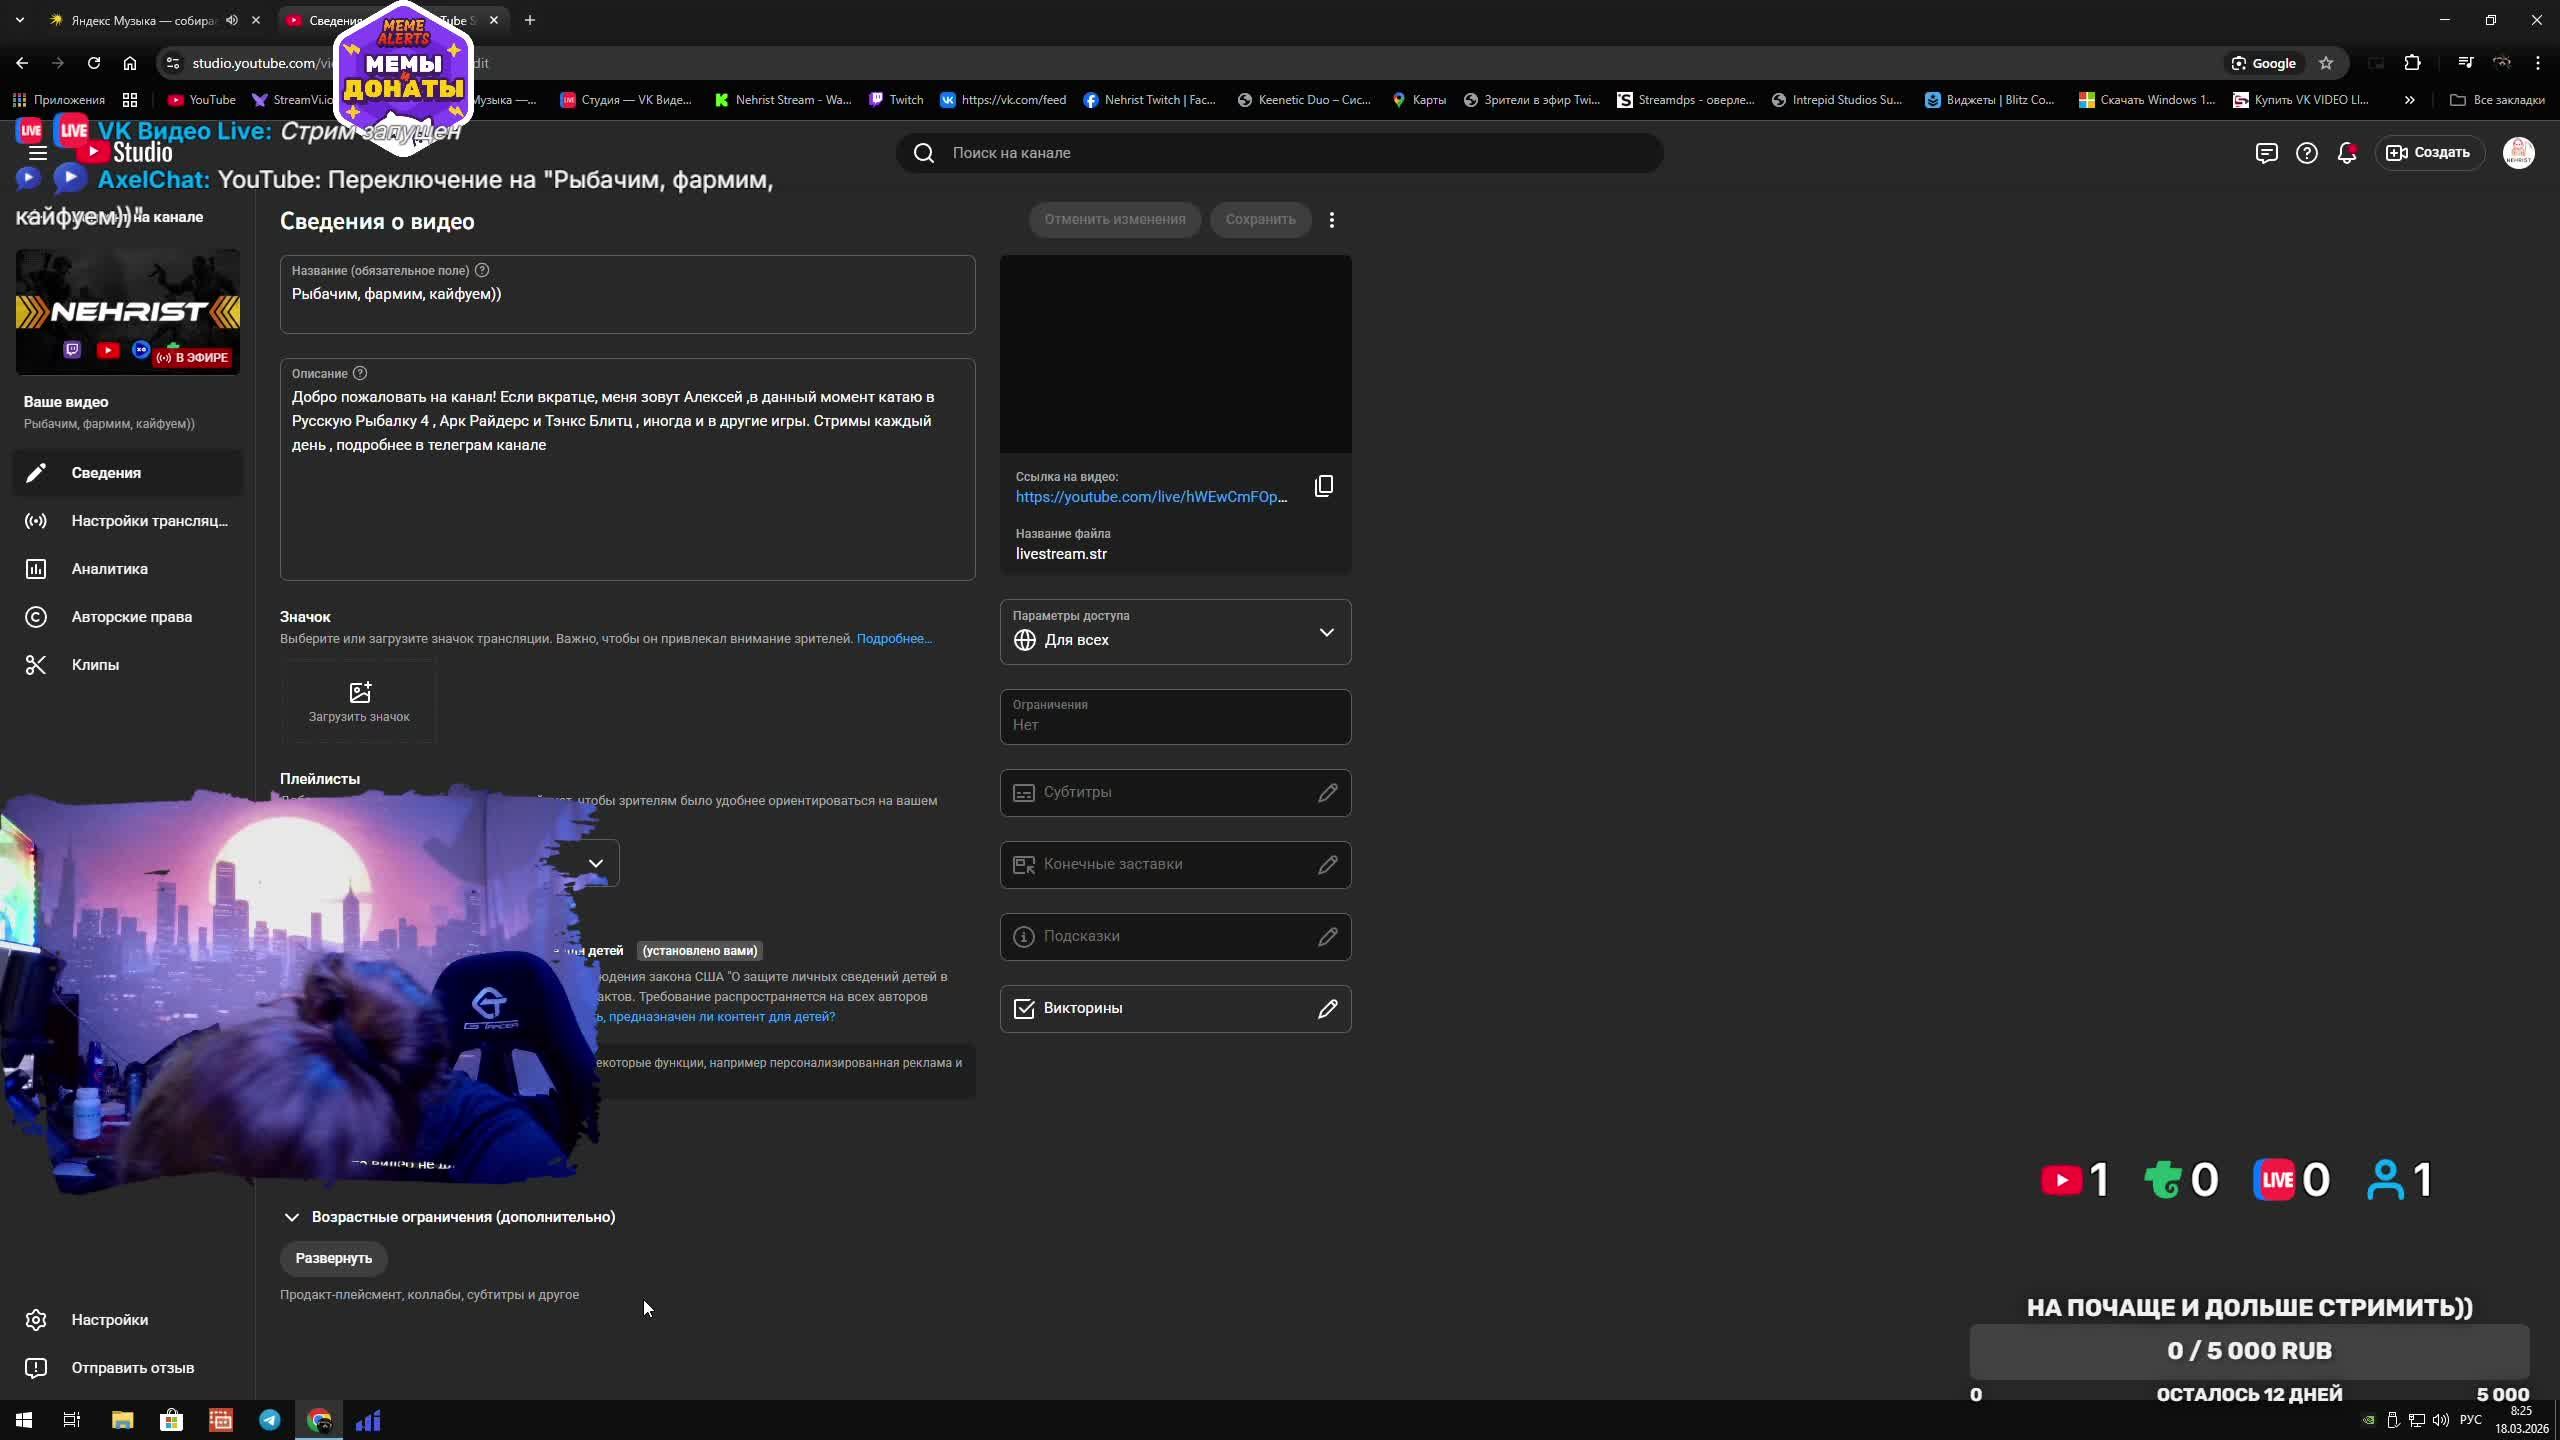The width and height of the screenshot is (2560, 1440).
Task: Click the help question mark in header
Action: [x=2306, y=153]
